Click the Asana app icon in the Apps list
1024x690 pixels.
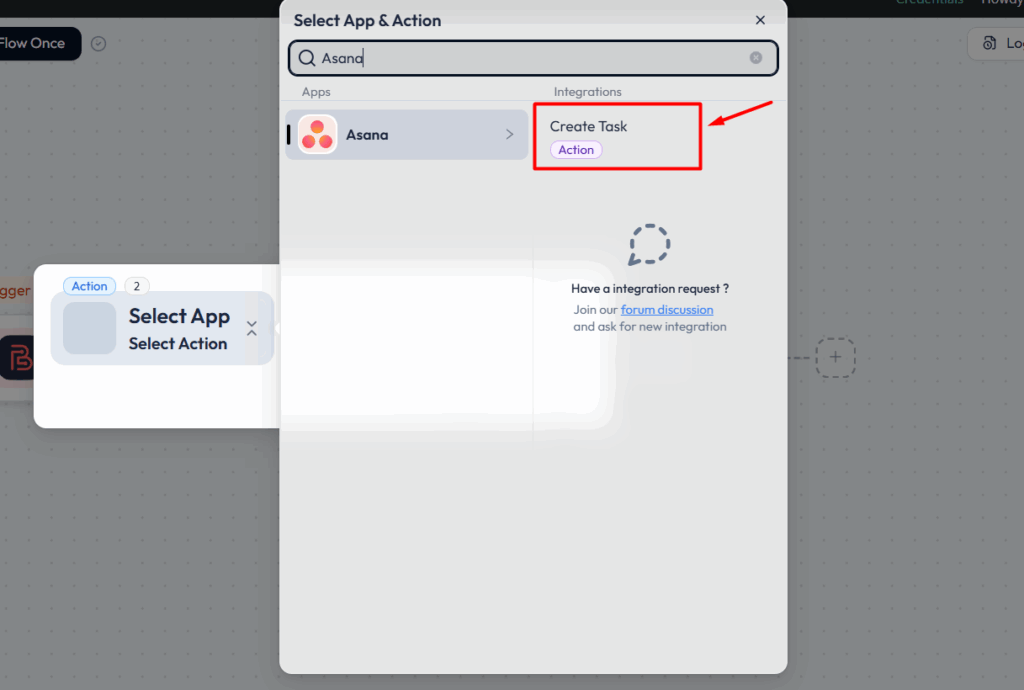click(317, 134)
